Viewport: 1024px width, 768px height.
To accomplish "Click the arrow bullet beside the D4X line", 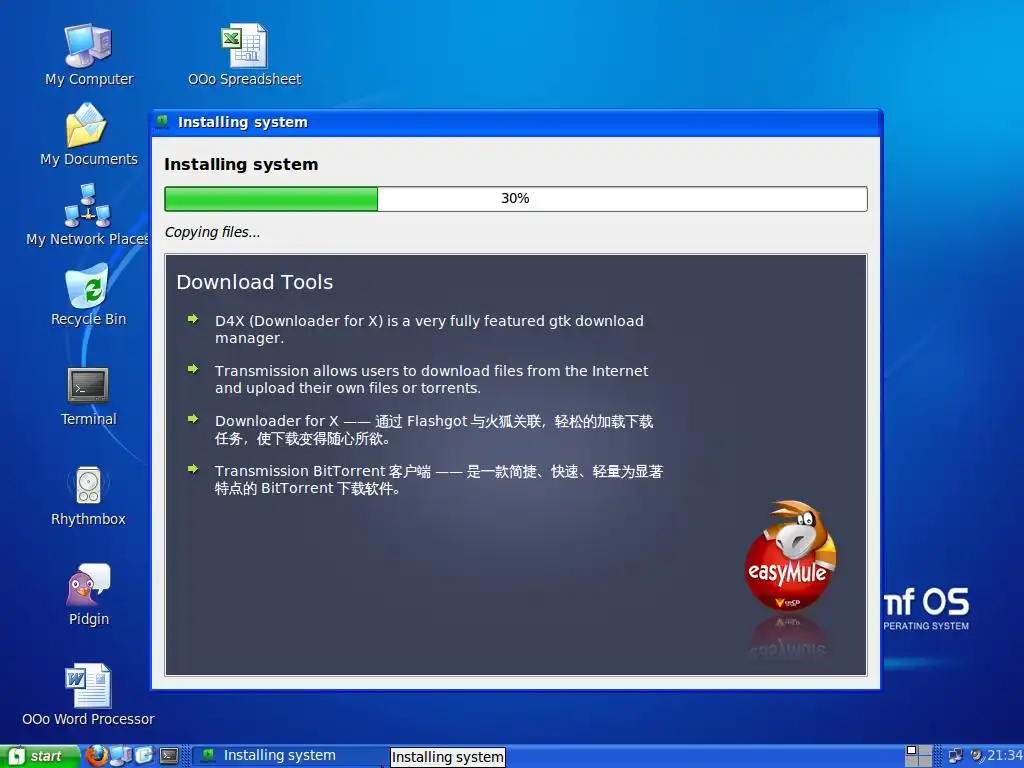I will click(x=193, y=319).
